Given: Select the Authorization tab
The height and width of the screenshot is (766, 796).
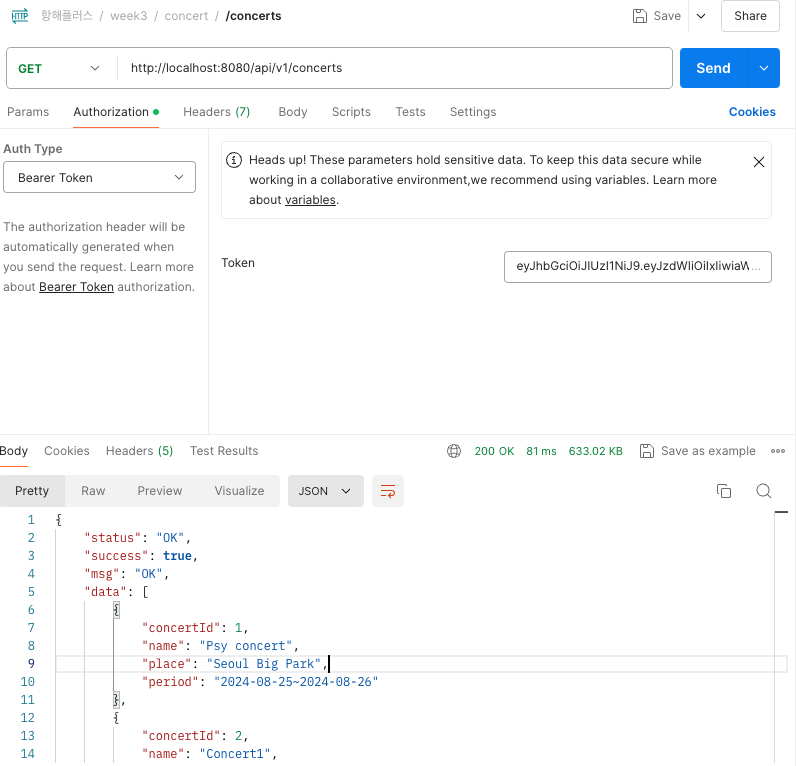Looking at the screenshot, I should click(116, 112).
